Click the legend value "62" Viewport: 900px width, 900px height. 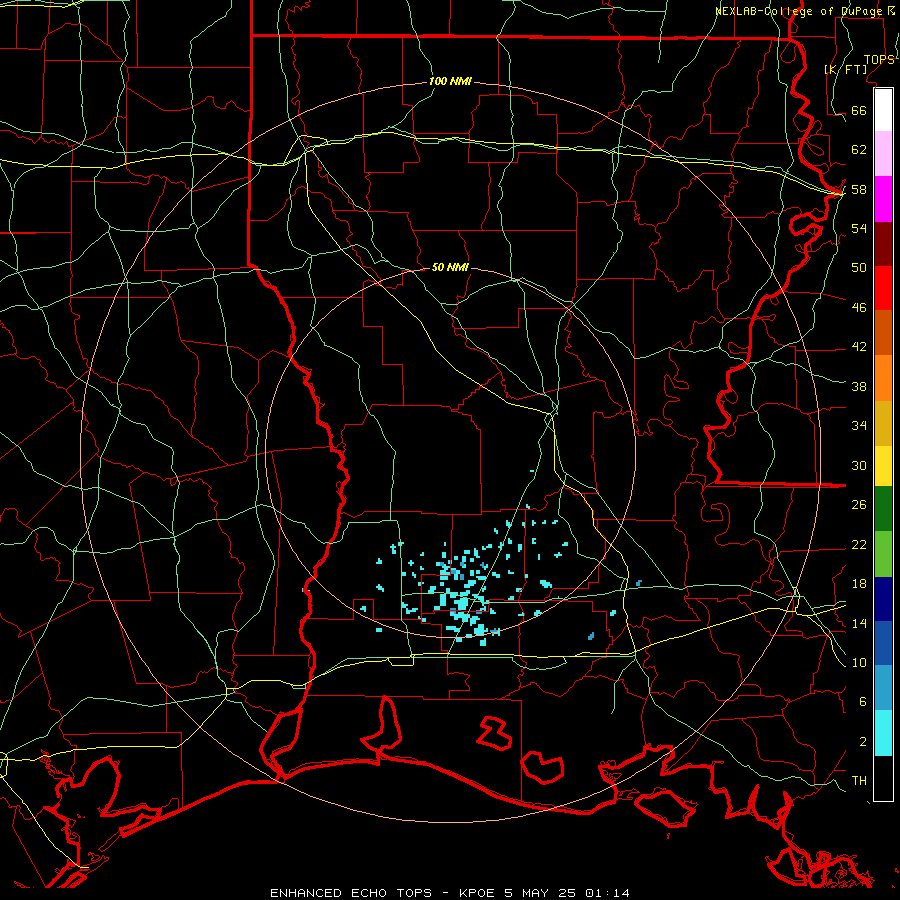coord(859,150)
